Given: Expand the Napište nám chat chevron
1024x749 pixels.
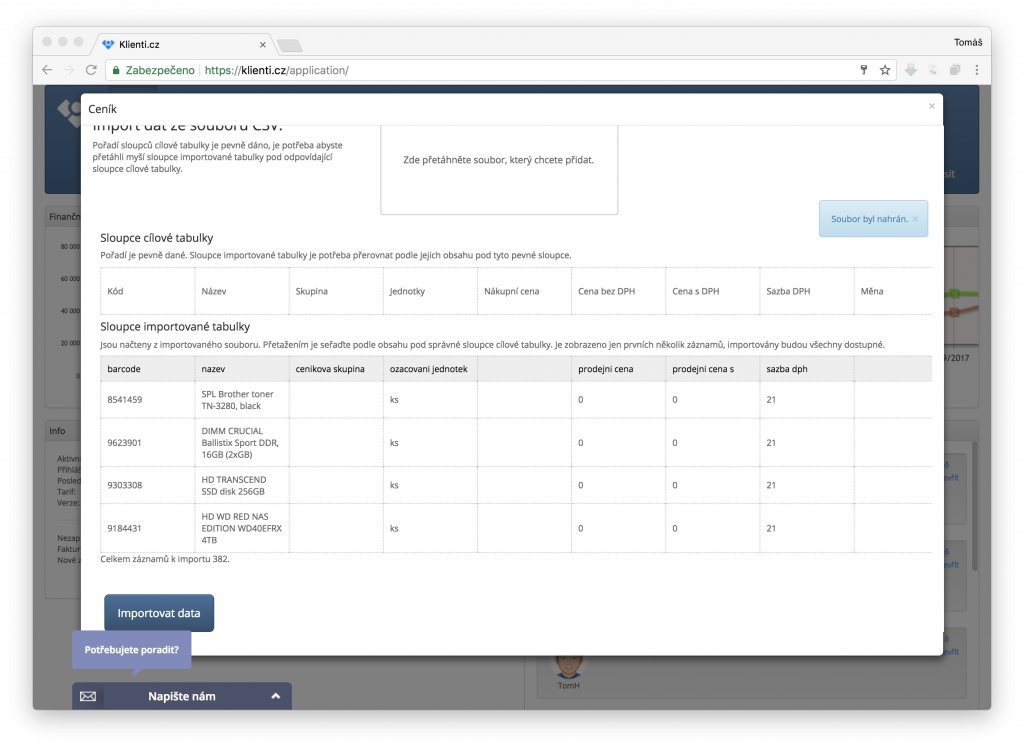Looking at the screenshot, I should [275, 696].
